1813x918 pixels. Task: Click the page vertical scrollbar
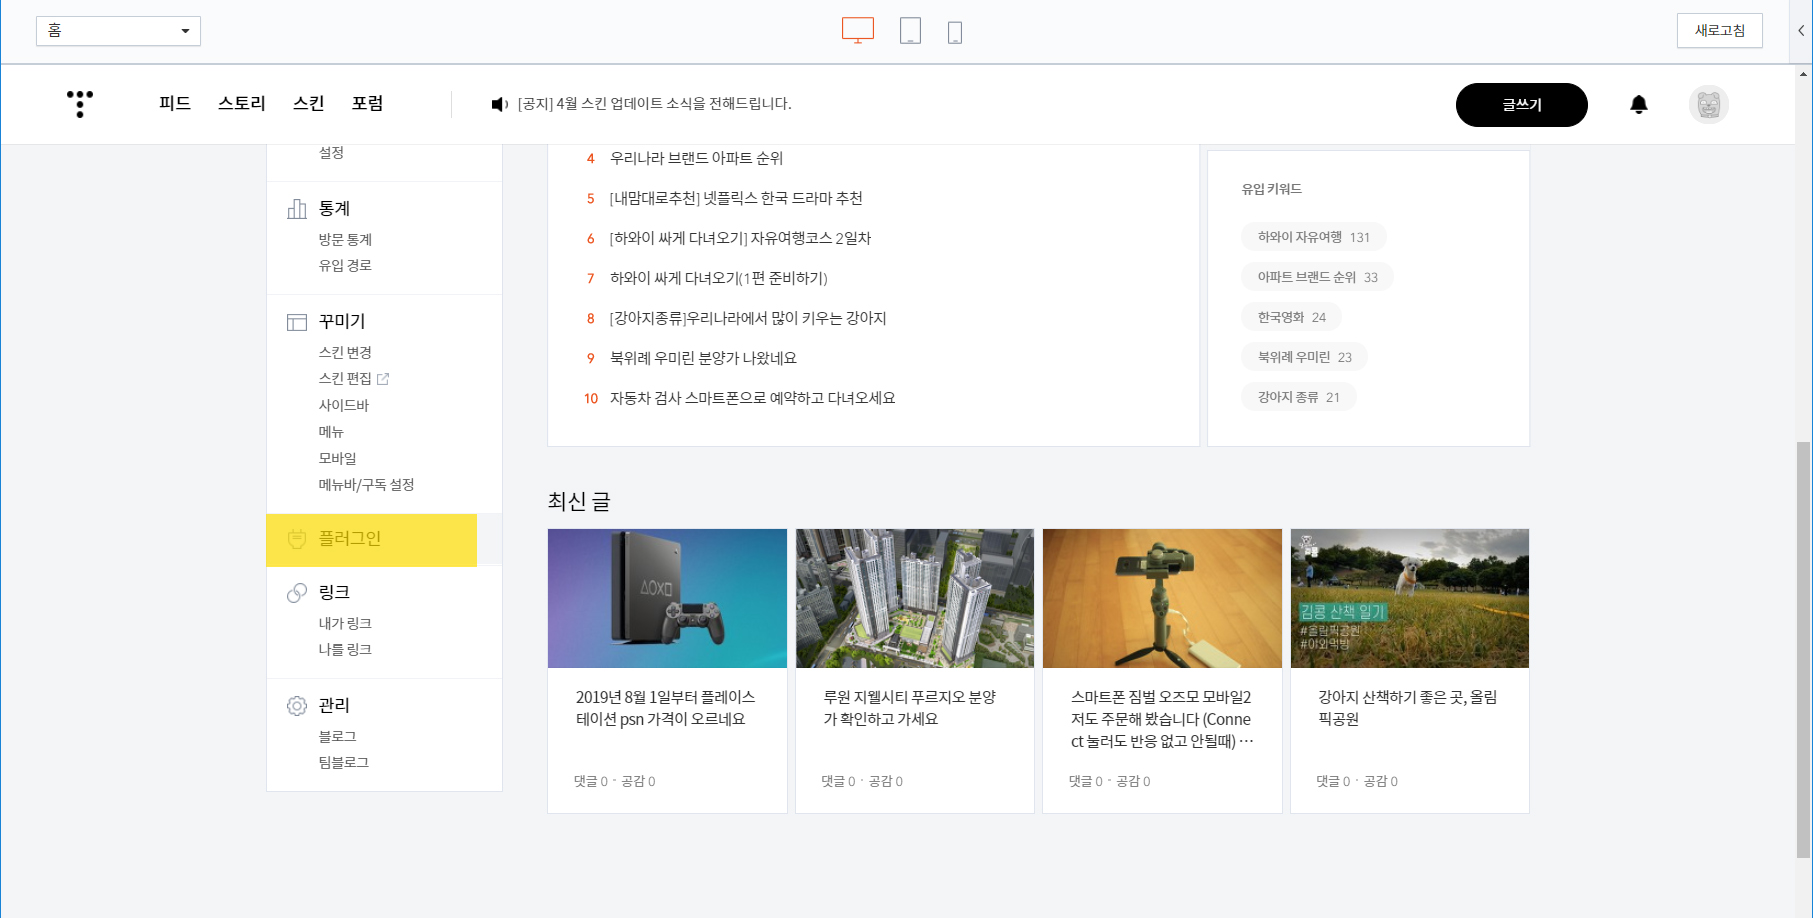(1804, 650)
